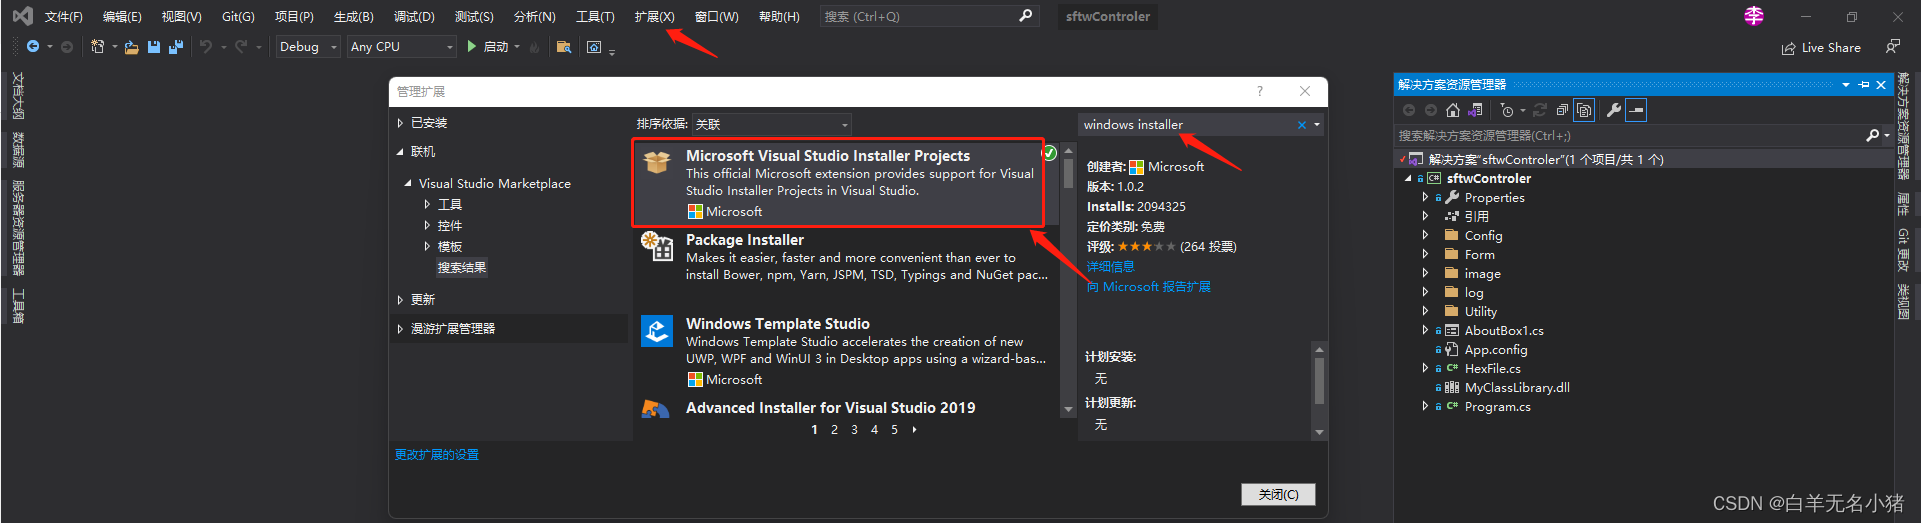Open the Debug configuration dropdown
1921x523 pixels.
(x=308, y=47)
